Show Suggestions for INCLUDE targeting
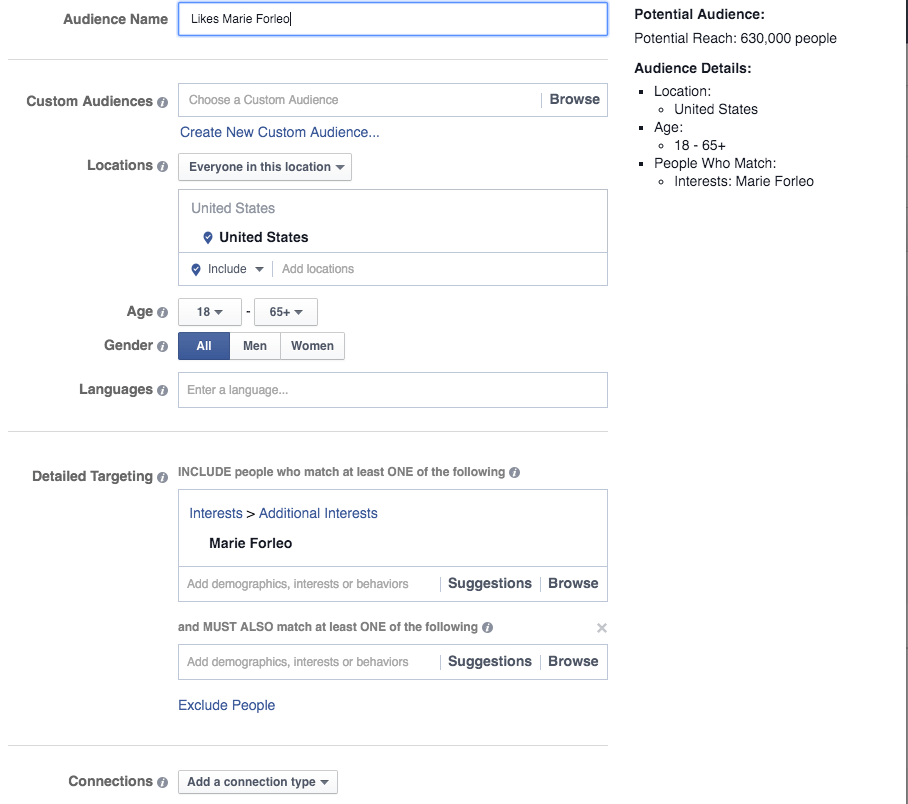Screen dimensions: 908x804 click(489, 583)
